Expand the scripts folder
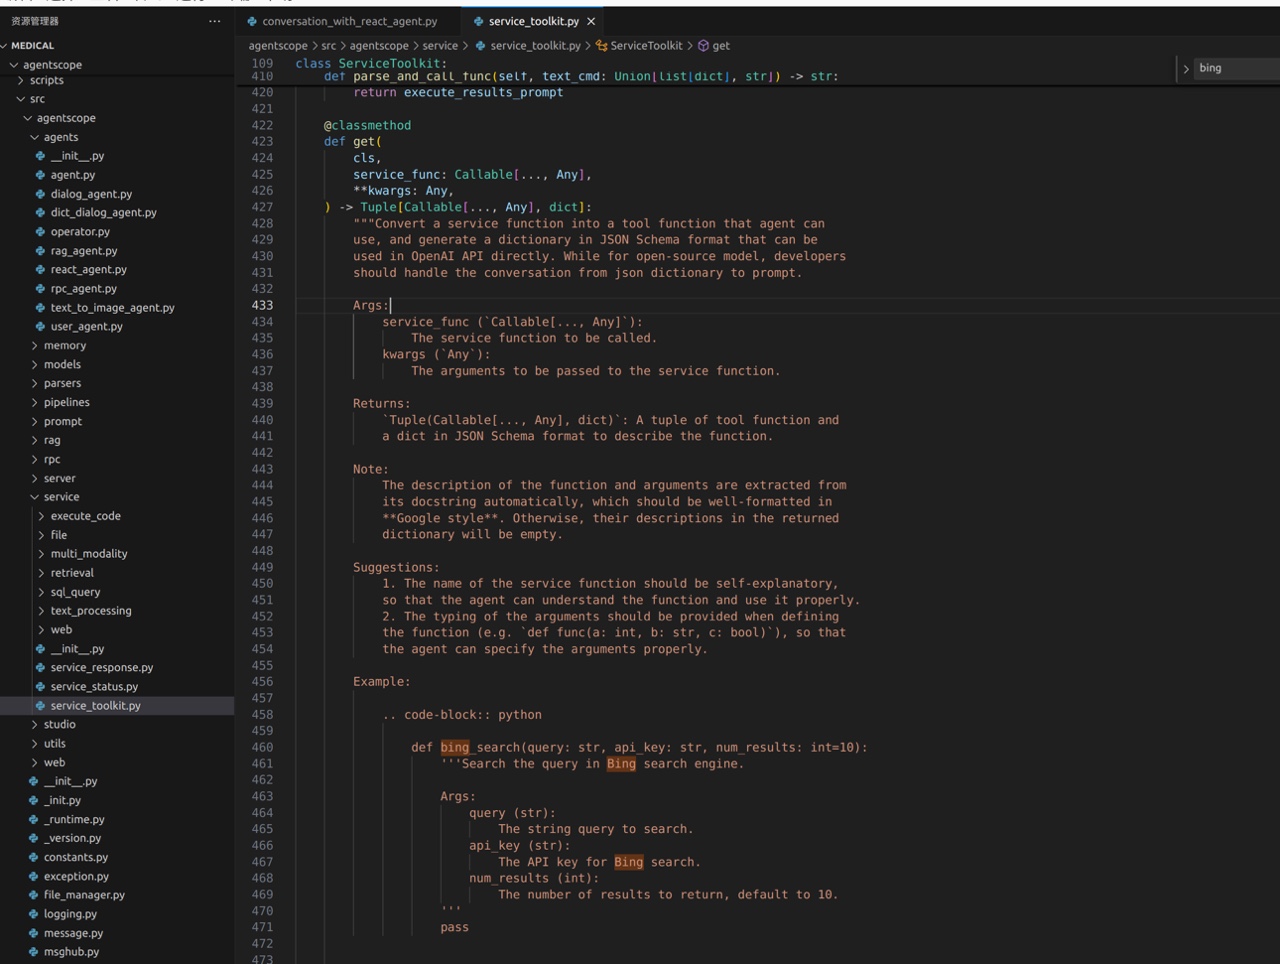This screenshot has width=1280, height=964. click(21, 81)
